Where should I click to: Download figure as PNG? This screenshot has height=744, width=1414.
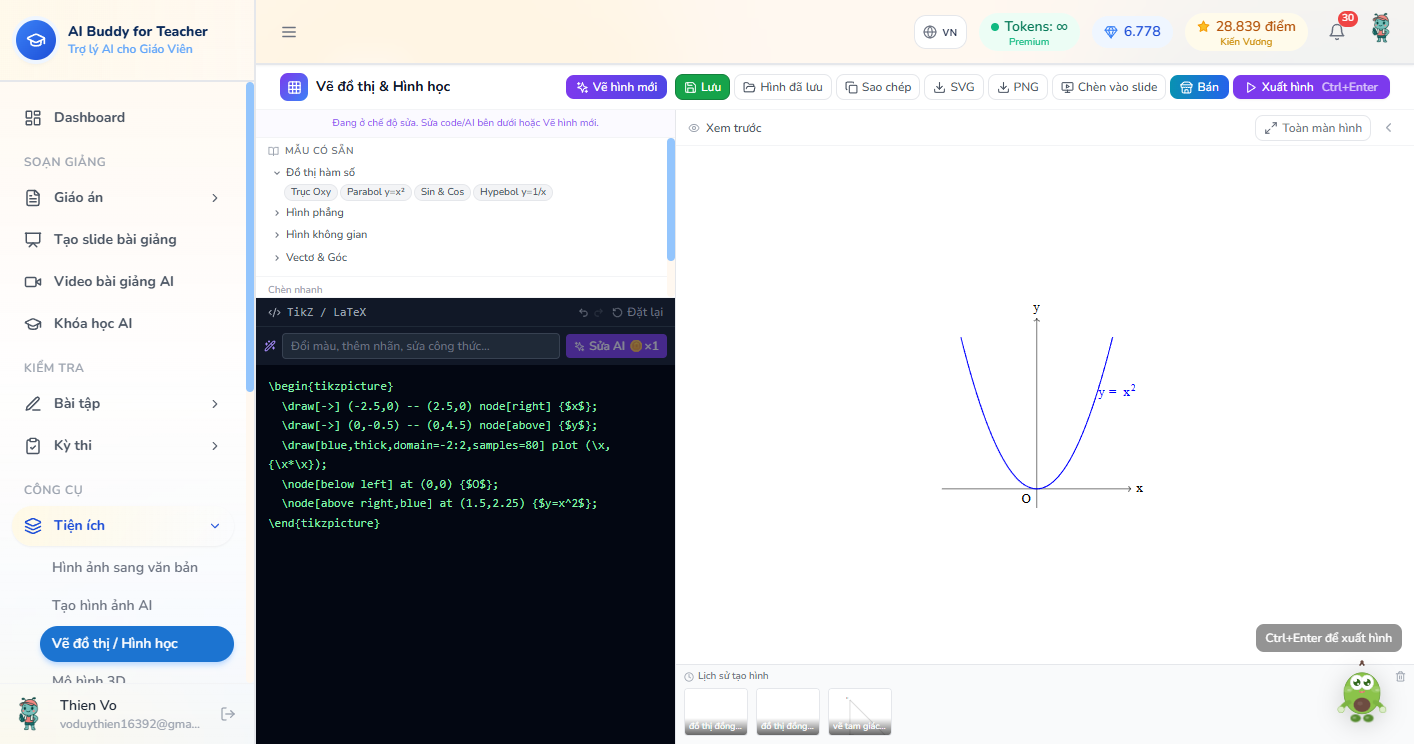(x=1018, y=87)
